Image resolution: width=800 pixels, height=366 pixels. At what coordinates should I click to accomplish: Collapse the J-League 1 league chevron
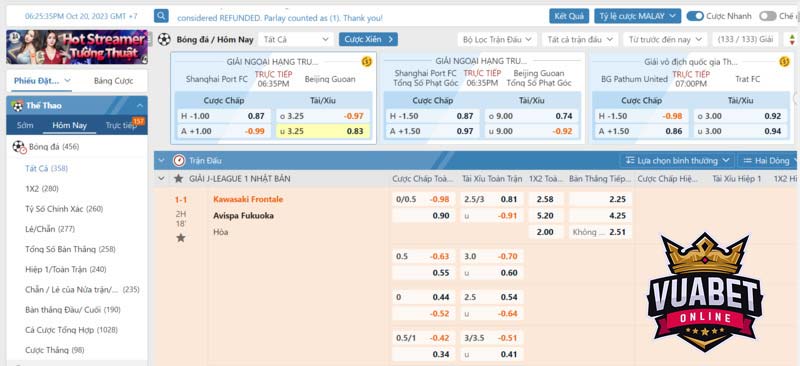161,179
